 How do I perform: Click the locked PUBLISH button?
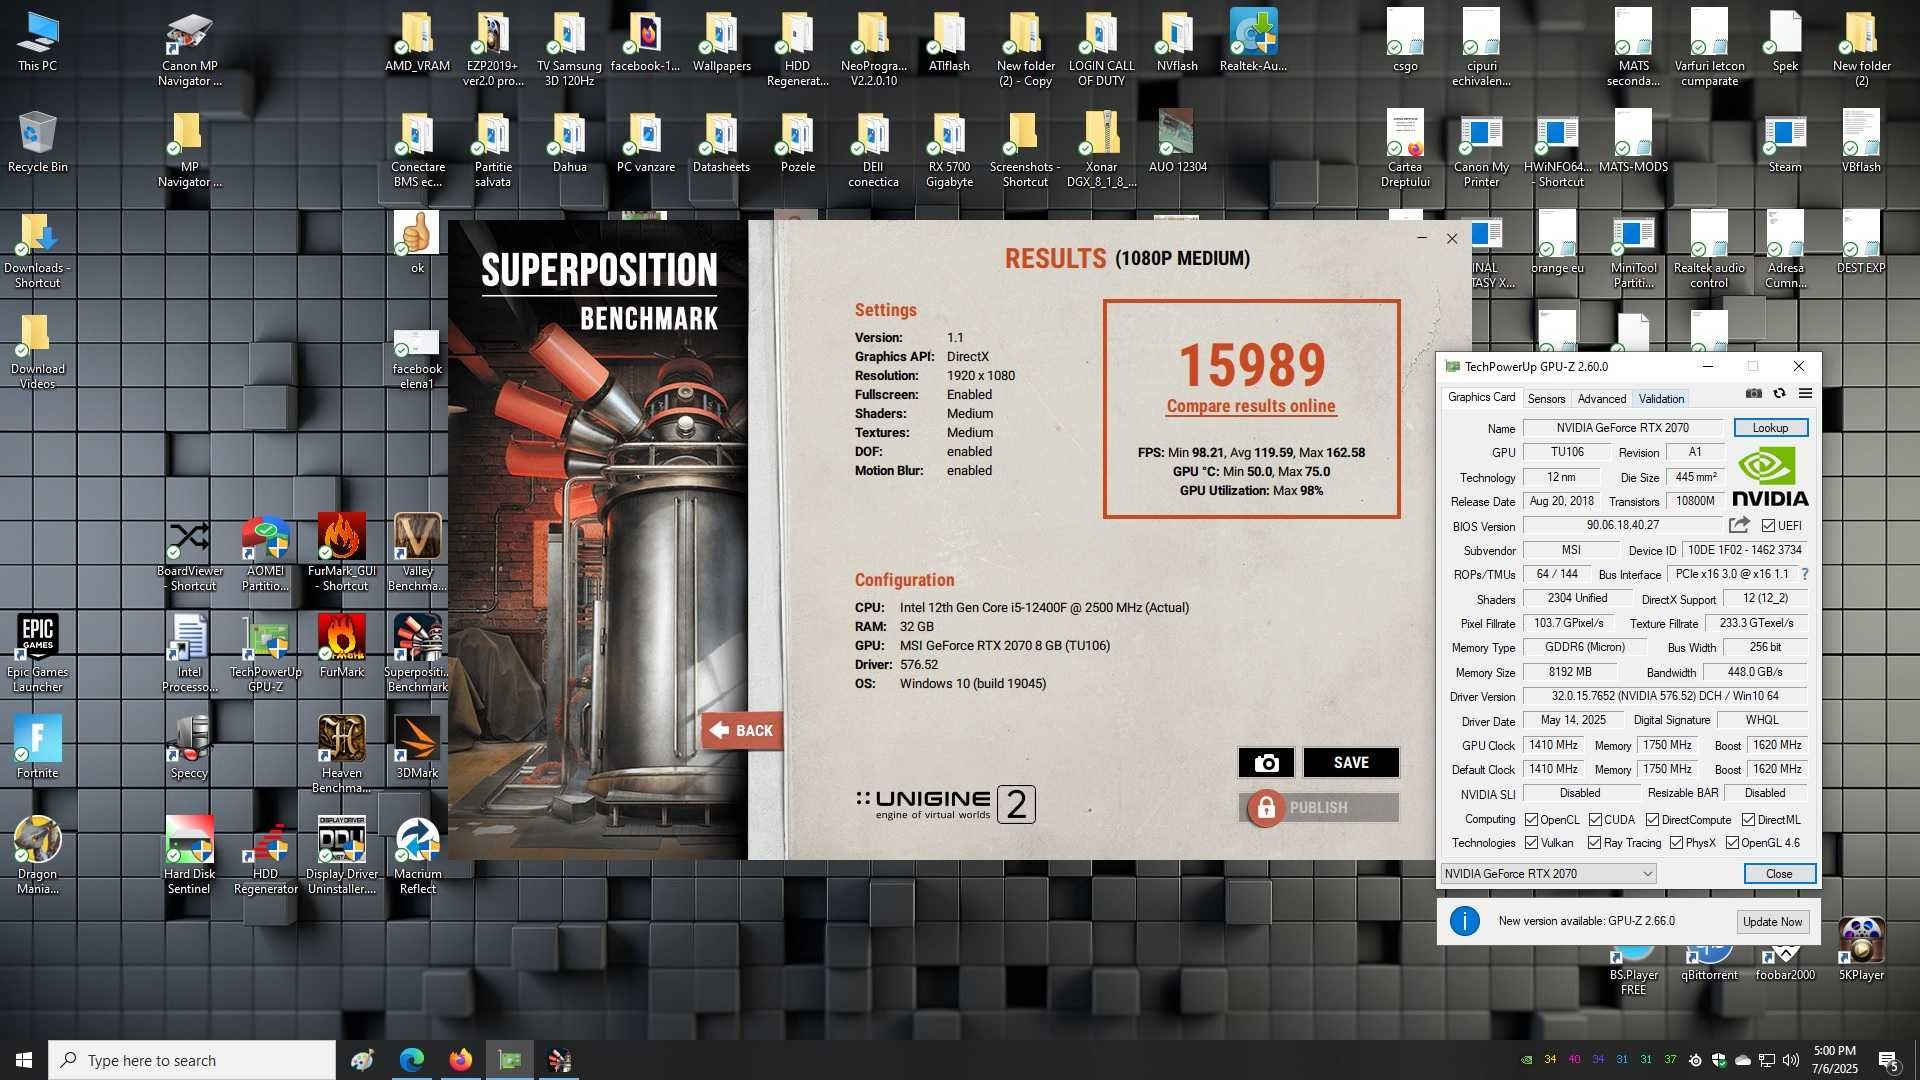[x=1318, y=808]
